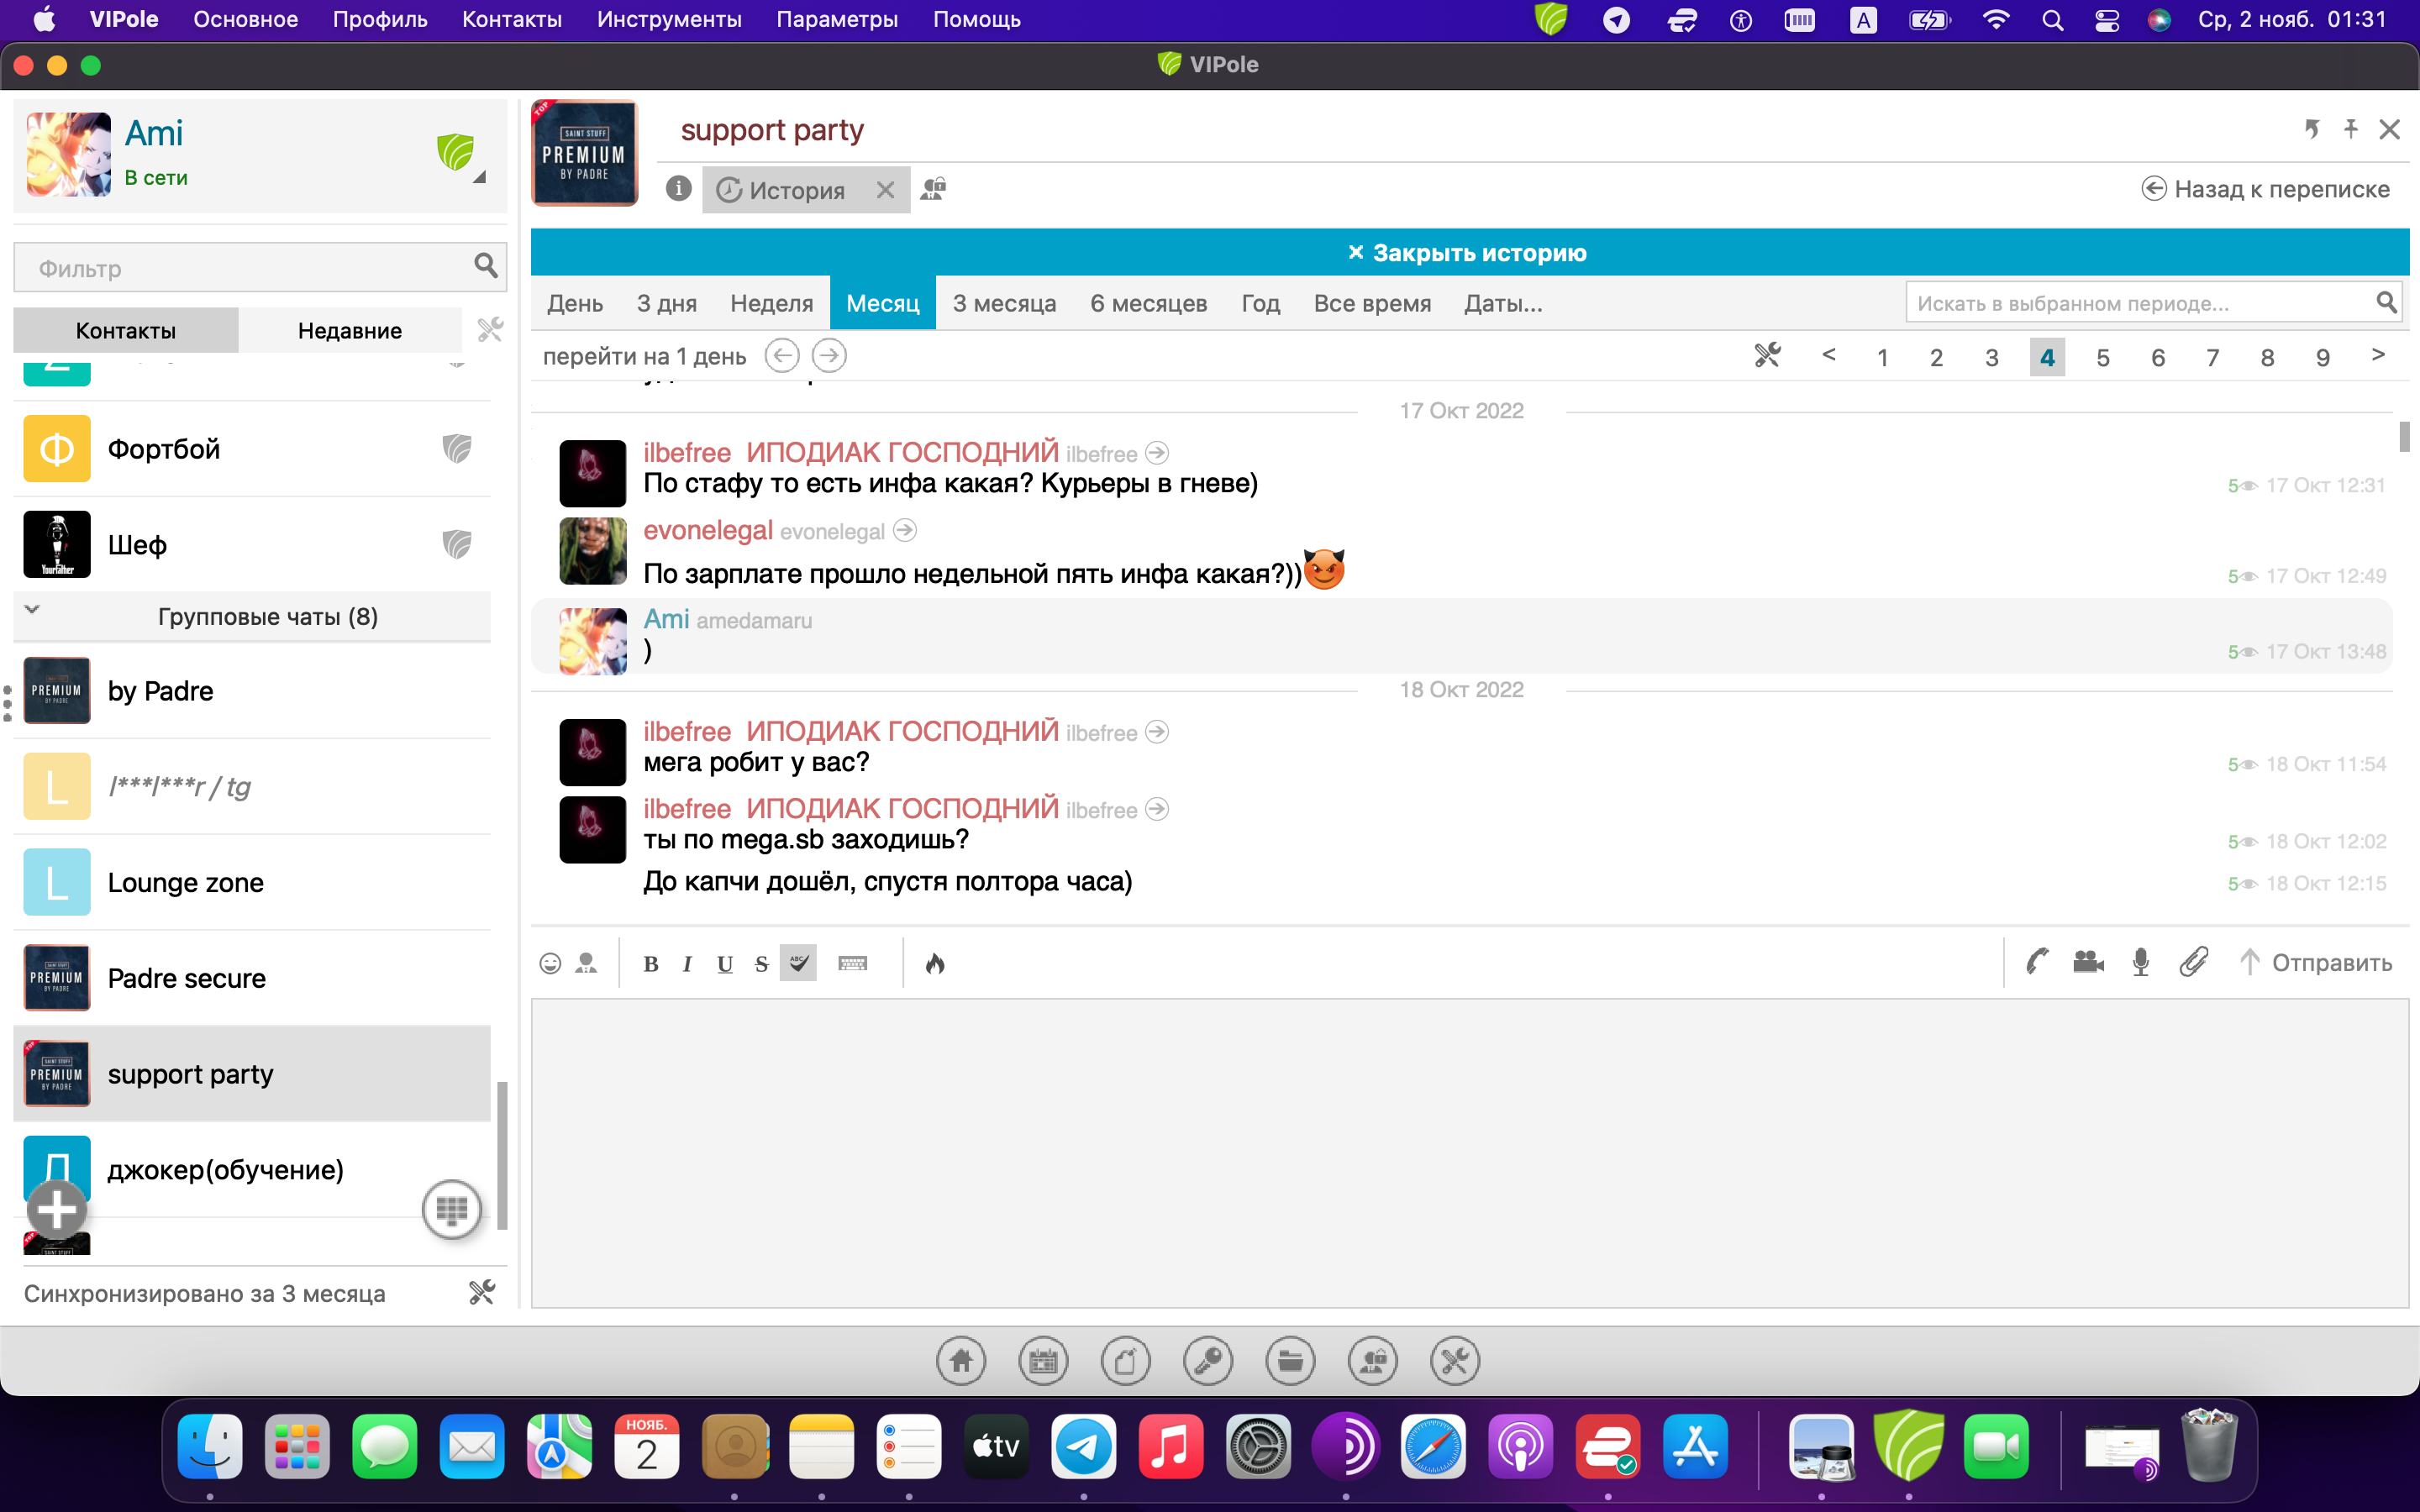Open the home icon in bottom toolbar

961,1361
